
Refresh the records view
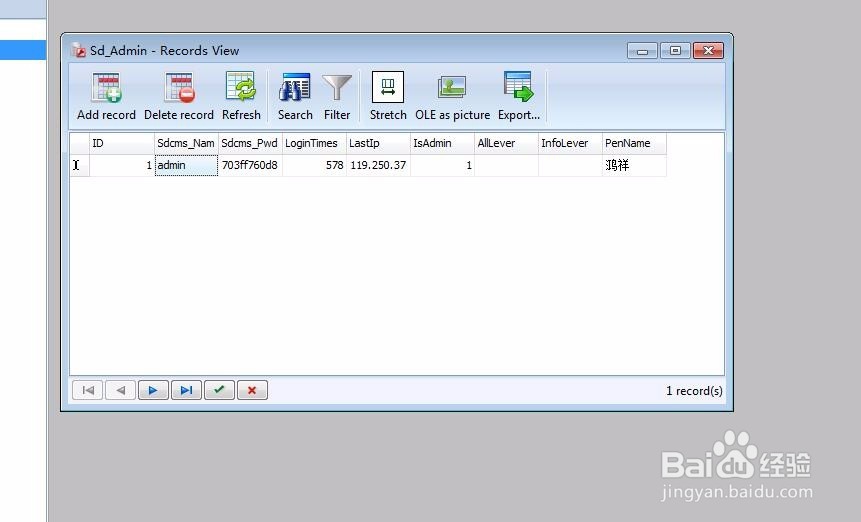tap(241, 97)
